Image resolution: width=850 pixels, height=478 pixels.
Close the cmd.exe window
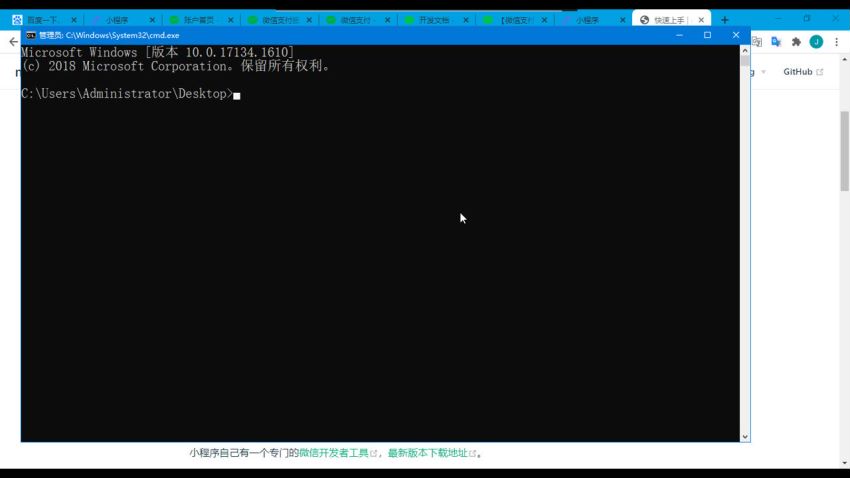[x=736, y=35]
